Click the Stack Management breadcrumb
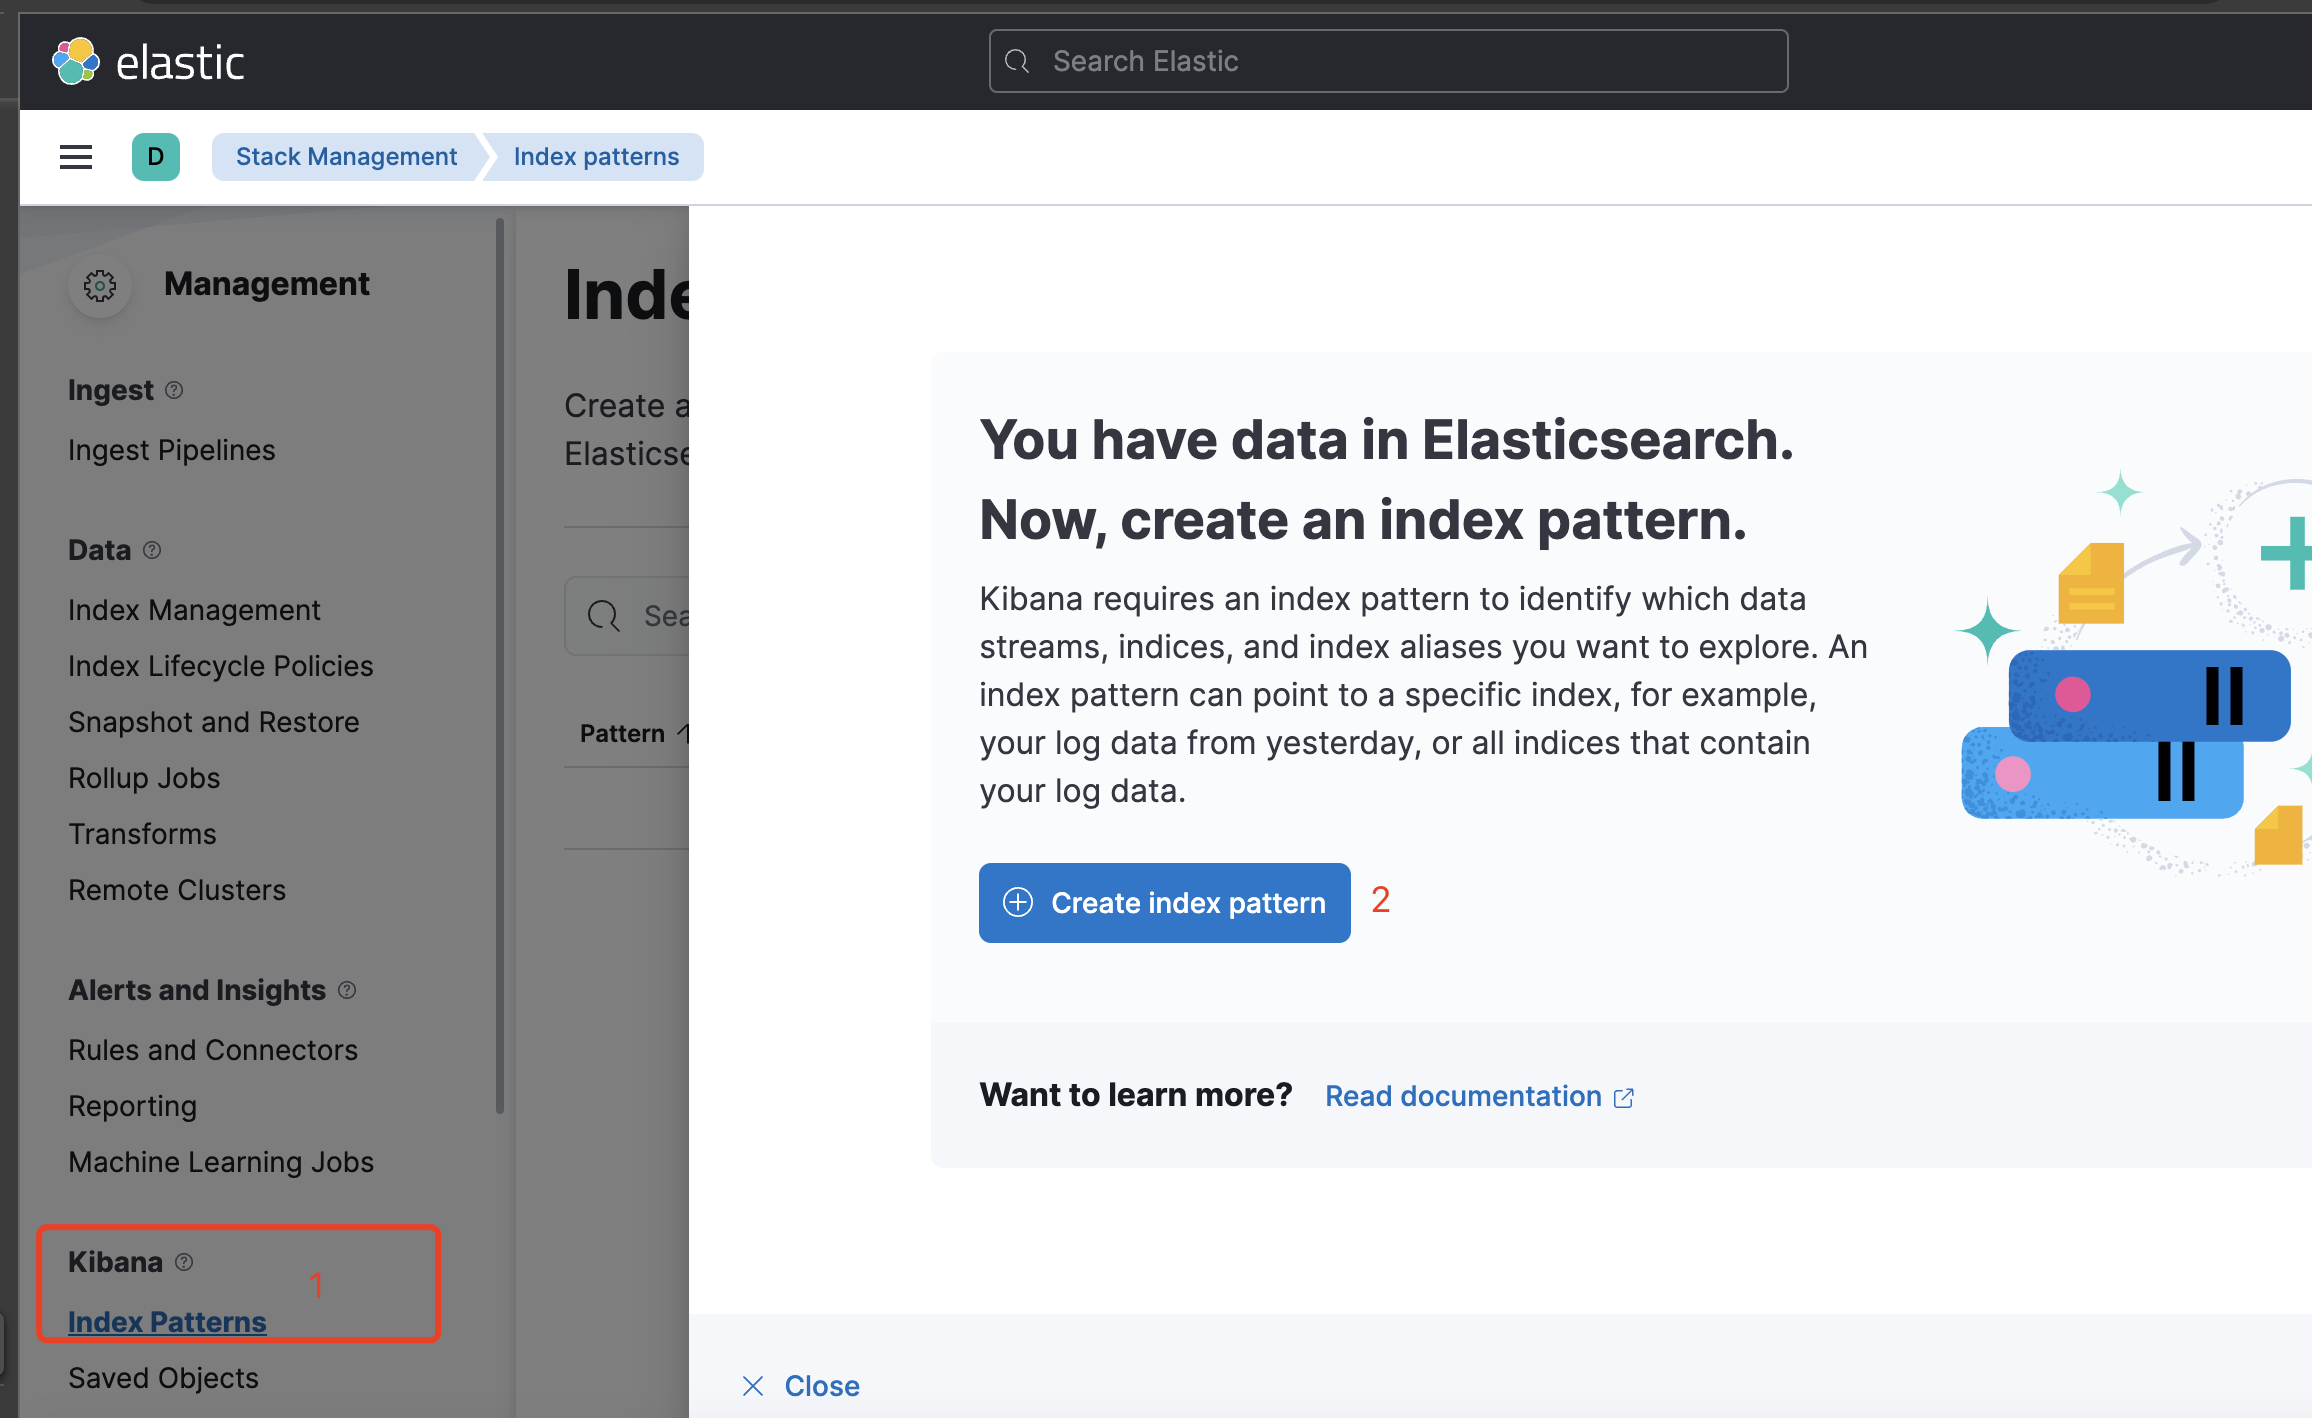 coord(346,157)
